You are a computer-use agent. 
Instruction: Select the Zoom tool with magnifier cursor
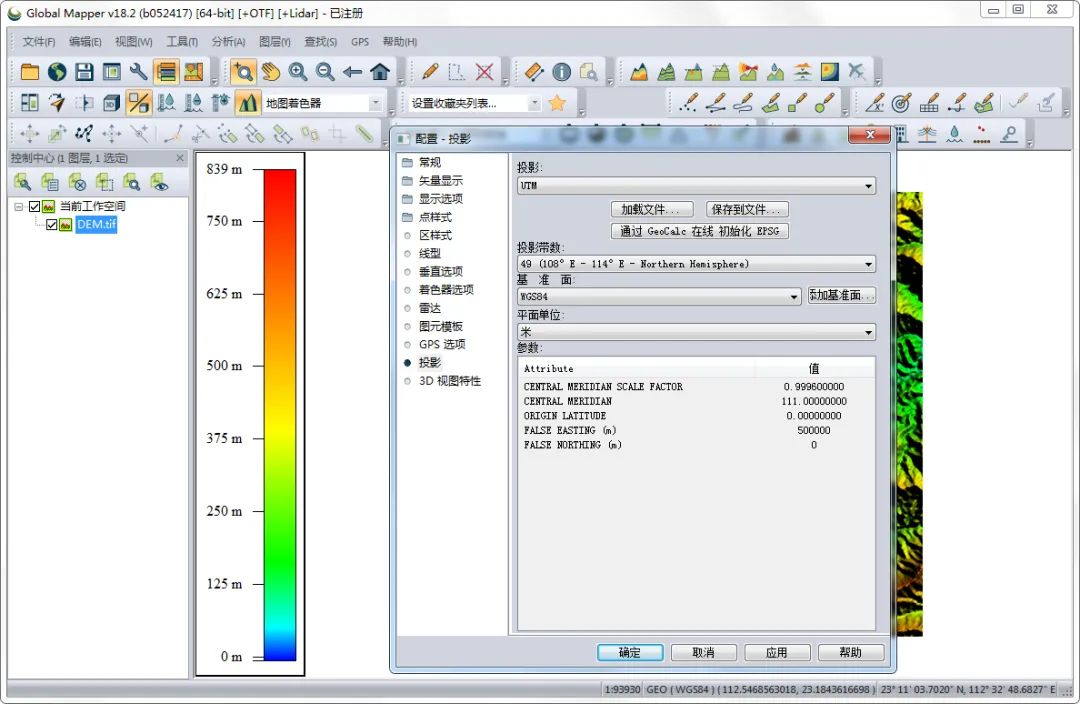click(242, 72)
